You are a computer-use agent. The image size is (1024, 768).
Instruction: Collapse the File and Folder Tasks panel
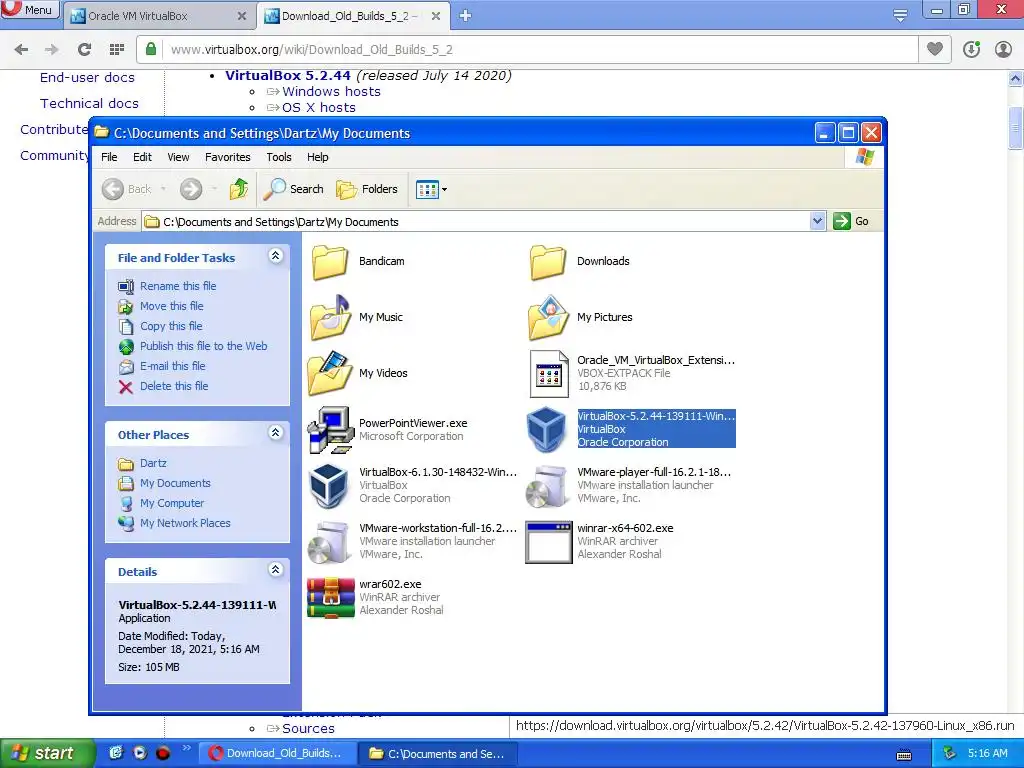pos(276,256)
